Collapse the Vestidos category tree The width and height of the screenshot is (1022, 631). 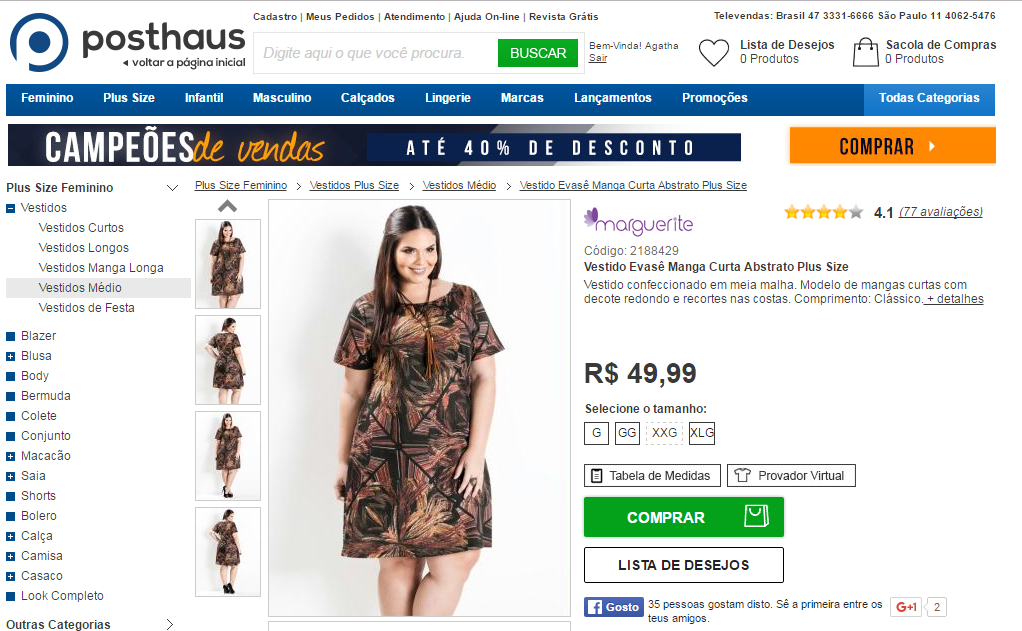[10, 209]
